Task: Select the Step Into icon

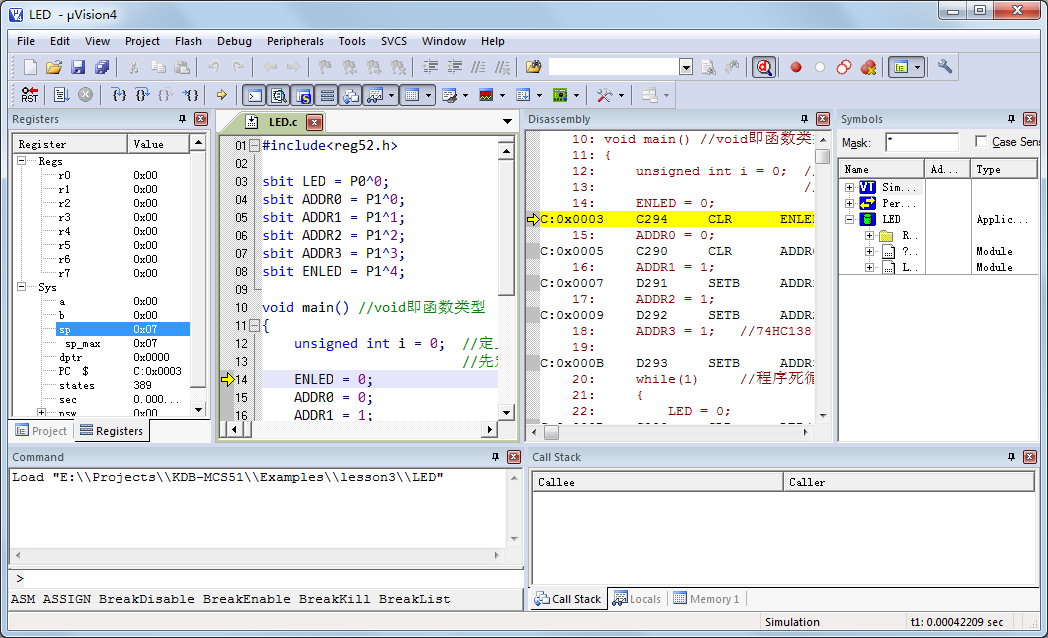Action: 118,94
